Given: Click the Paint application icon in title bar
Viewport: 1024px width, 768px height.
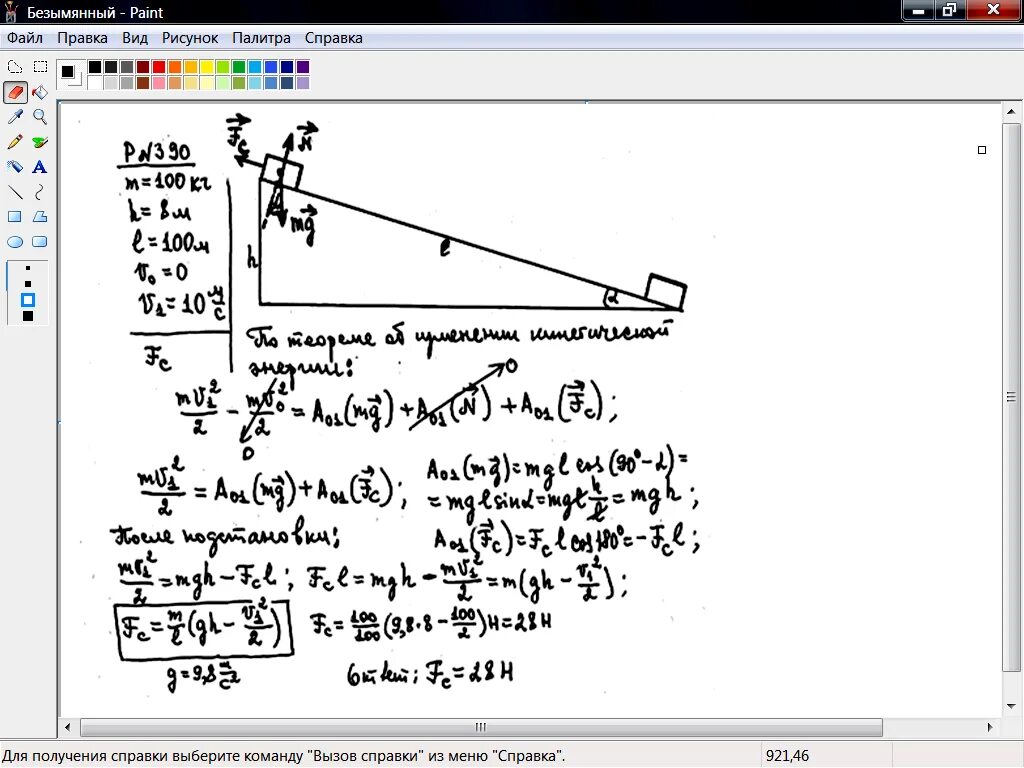Looking at the screenshot, I should 10,12.
